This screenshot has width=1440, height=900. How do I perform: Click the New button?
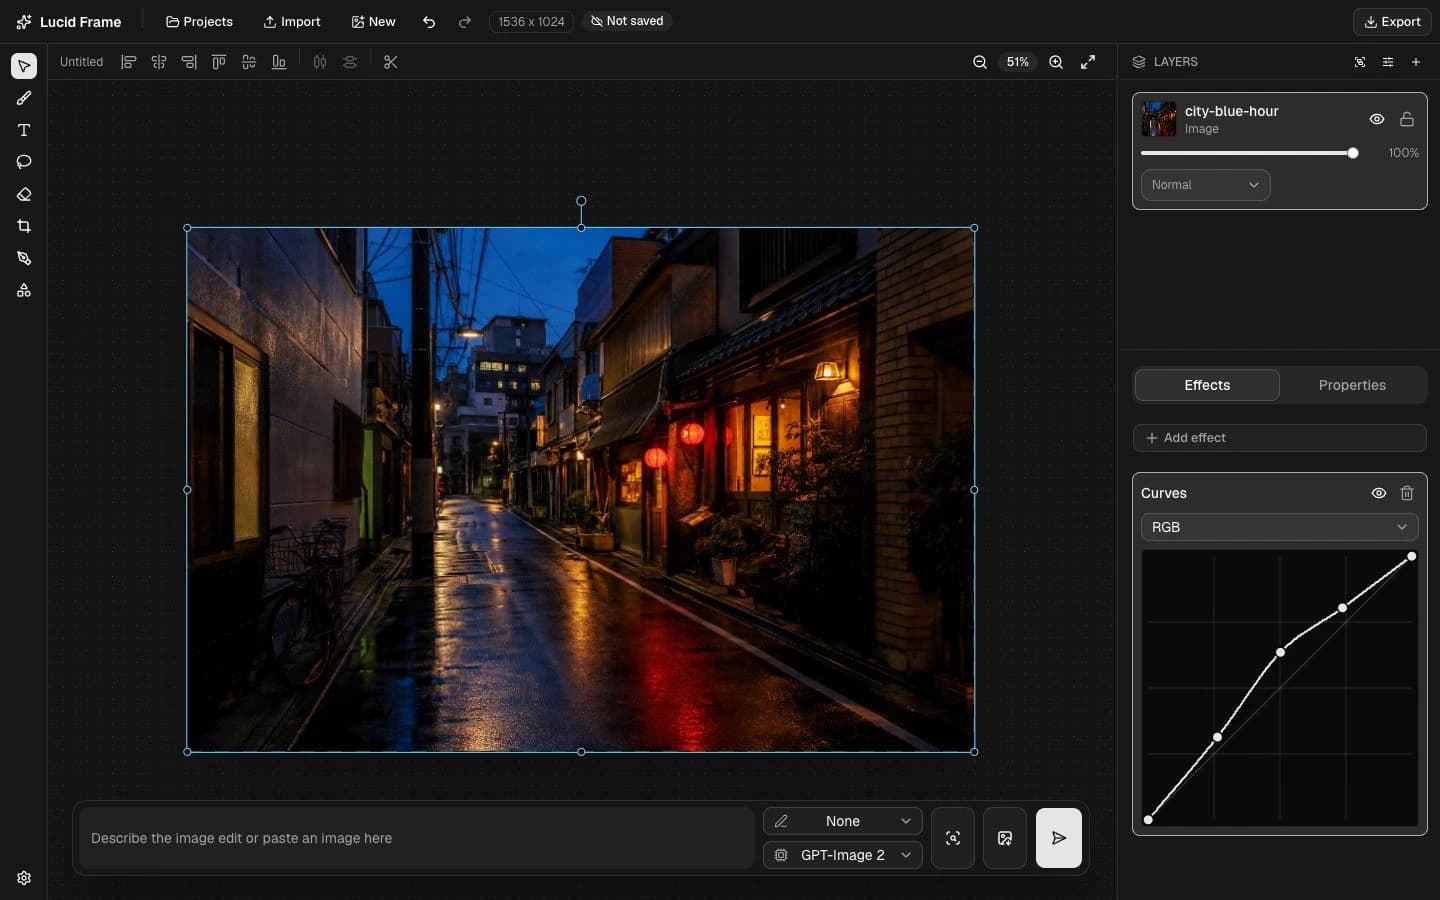(373, 21)
